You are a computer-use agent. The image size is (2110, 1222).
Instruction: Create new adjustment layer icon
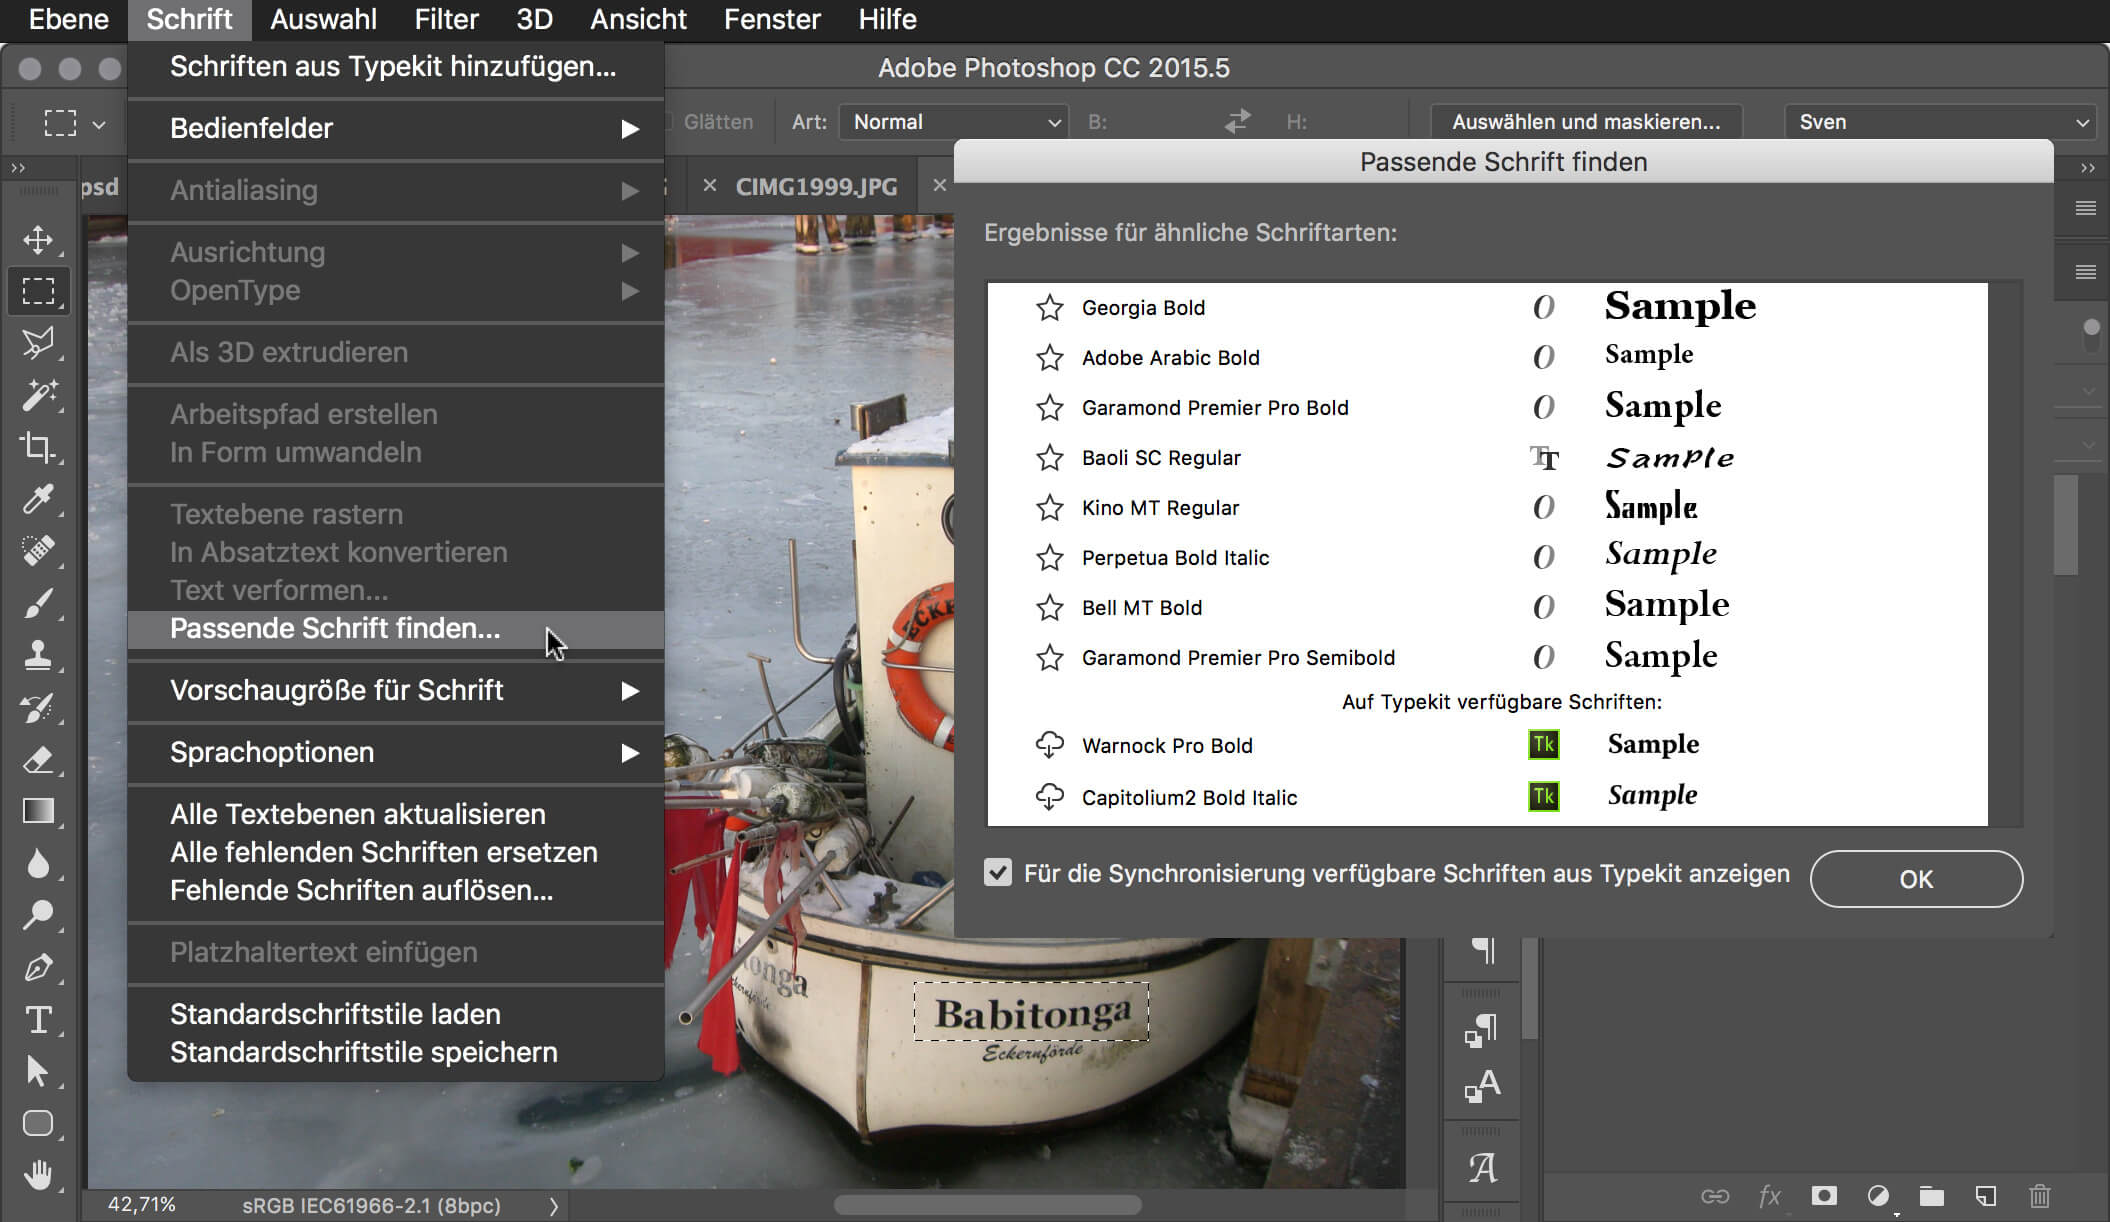click(1878, 1196)
